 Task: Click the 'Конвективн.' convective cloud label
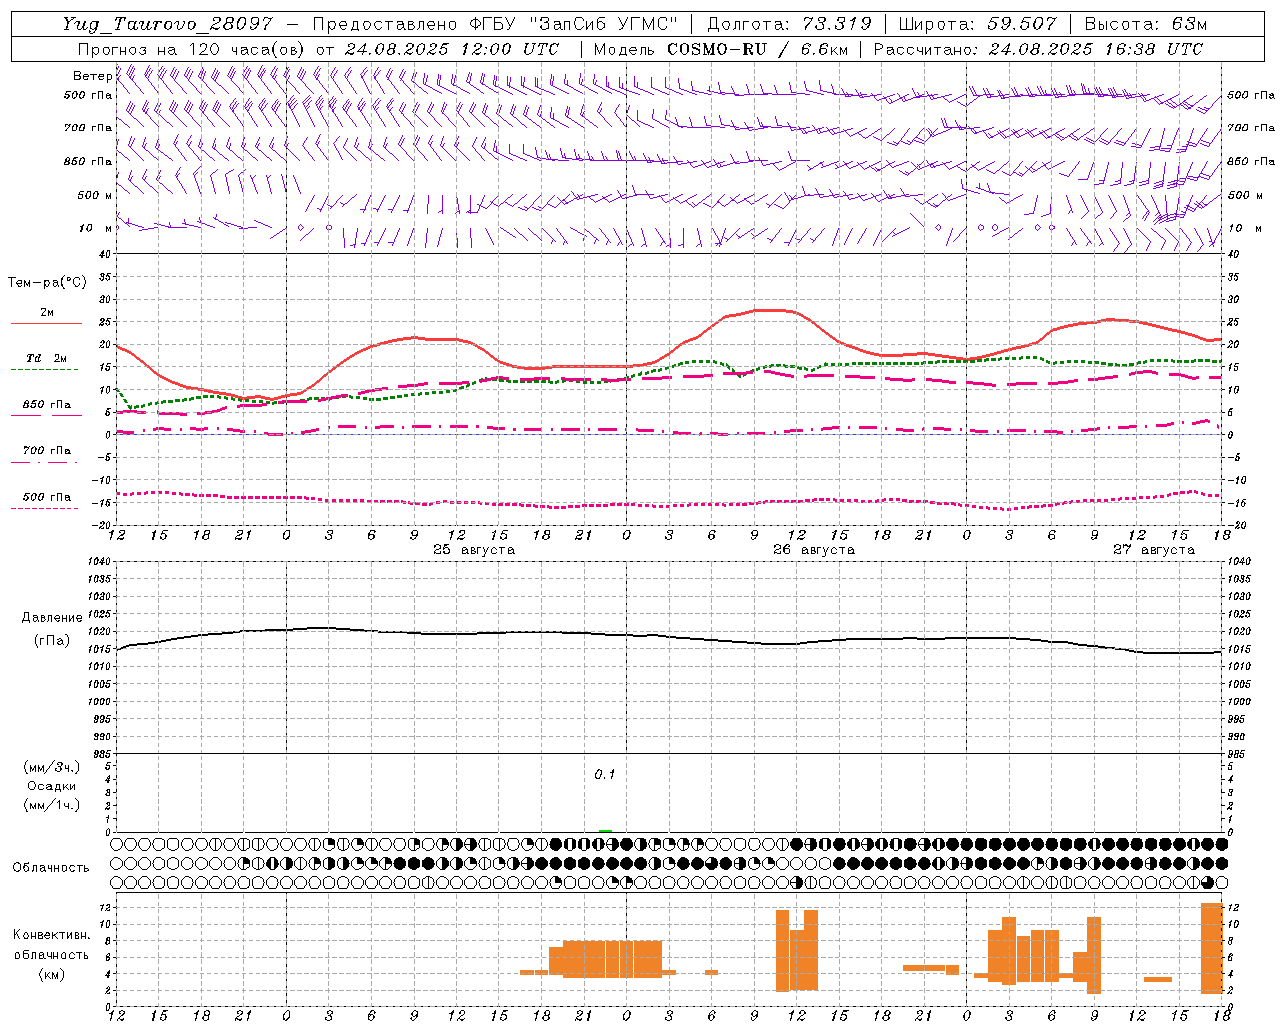(52, 935)
